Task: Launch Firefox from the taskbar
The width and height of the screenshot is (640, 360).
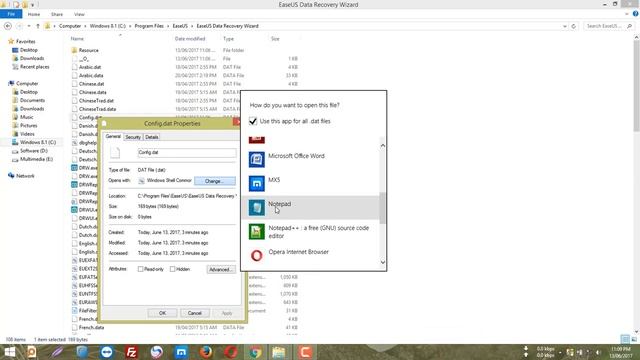Action: [206, 352]
